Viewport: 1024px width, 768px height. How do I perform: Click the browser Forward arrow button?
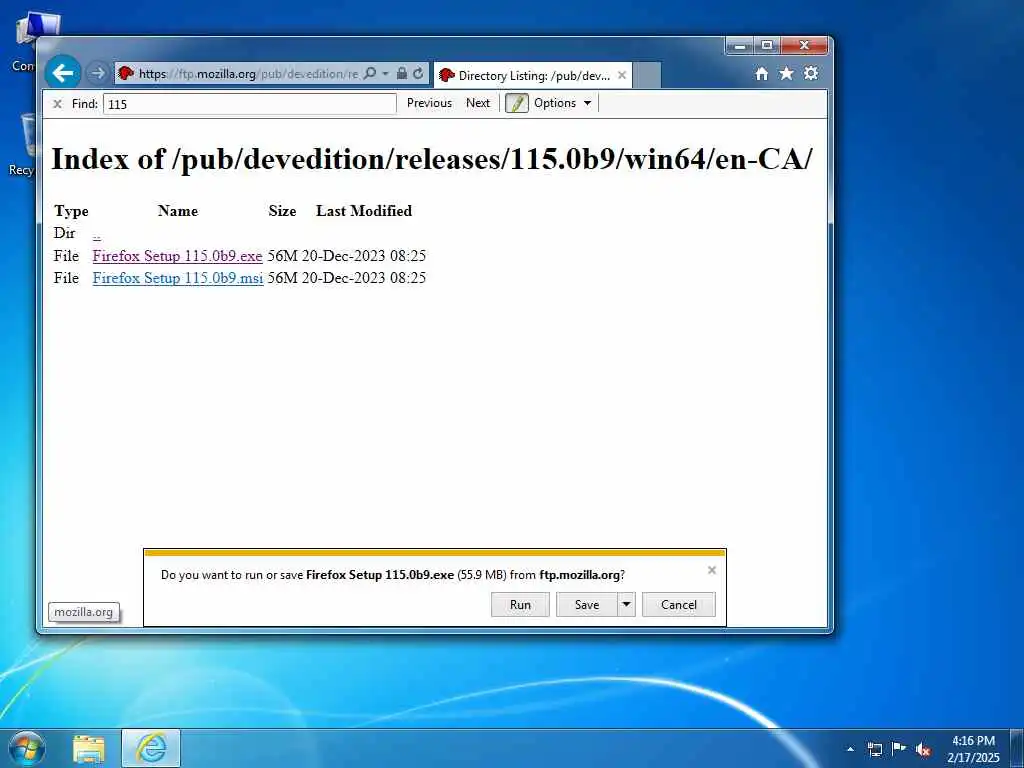pos(97,73)
